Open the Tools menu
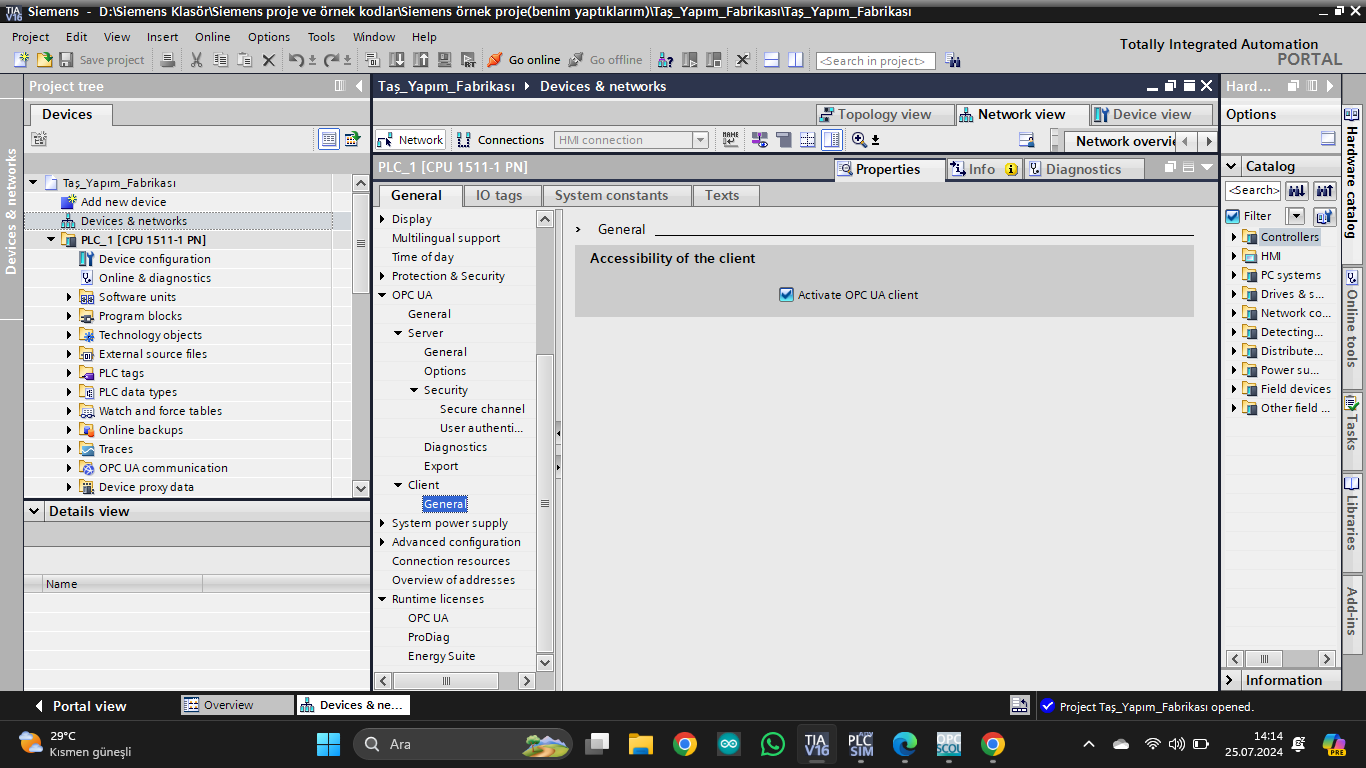 point(321,37)
